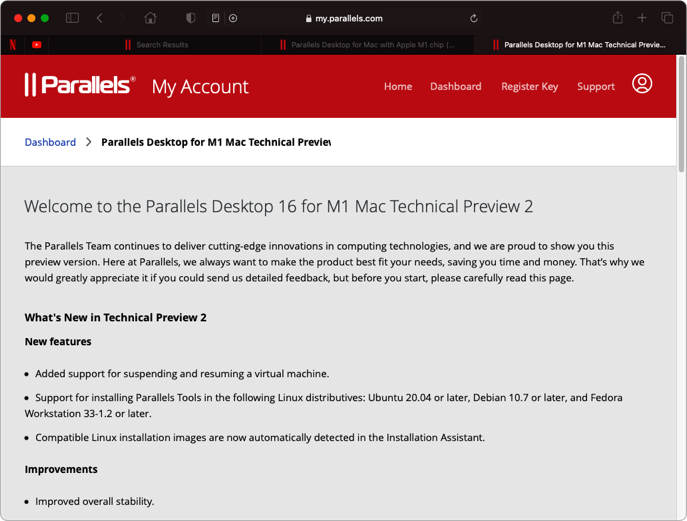The image size is (687, 521).
Task: Click the Improvements subheading
Action: (x=61, y=469)
